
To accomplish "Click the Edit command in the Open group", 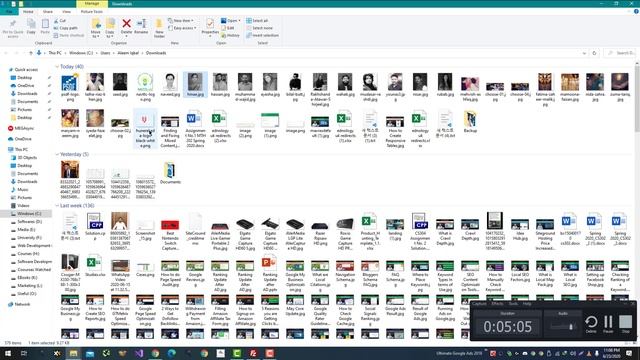I will 228,28.
